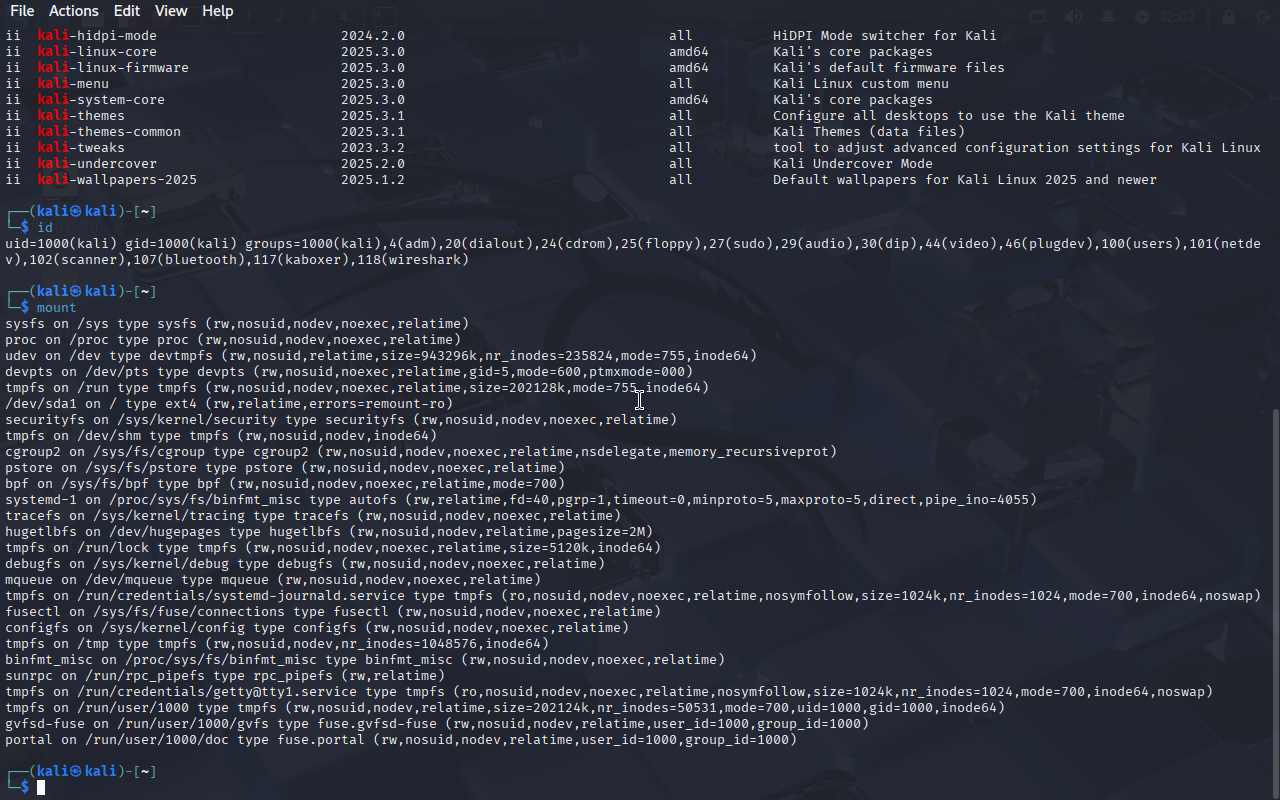Click the 'kali-themes-common' package name

click(x=109, y=132)
